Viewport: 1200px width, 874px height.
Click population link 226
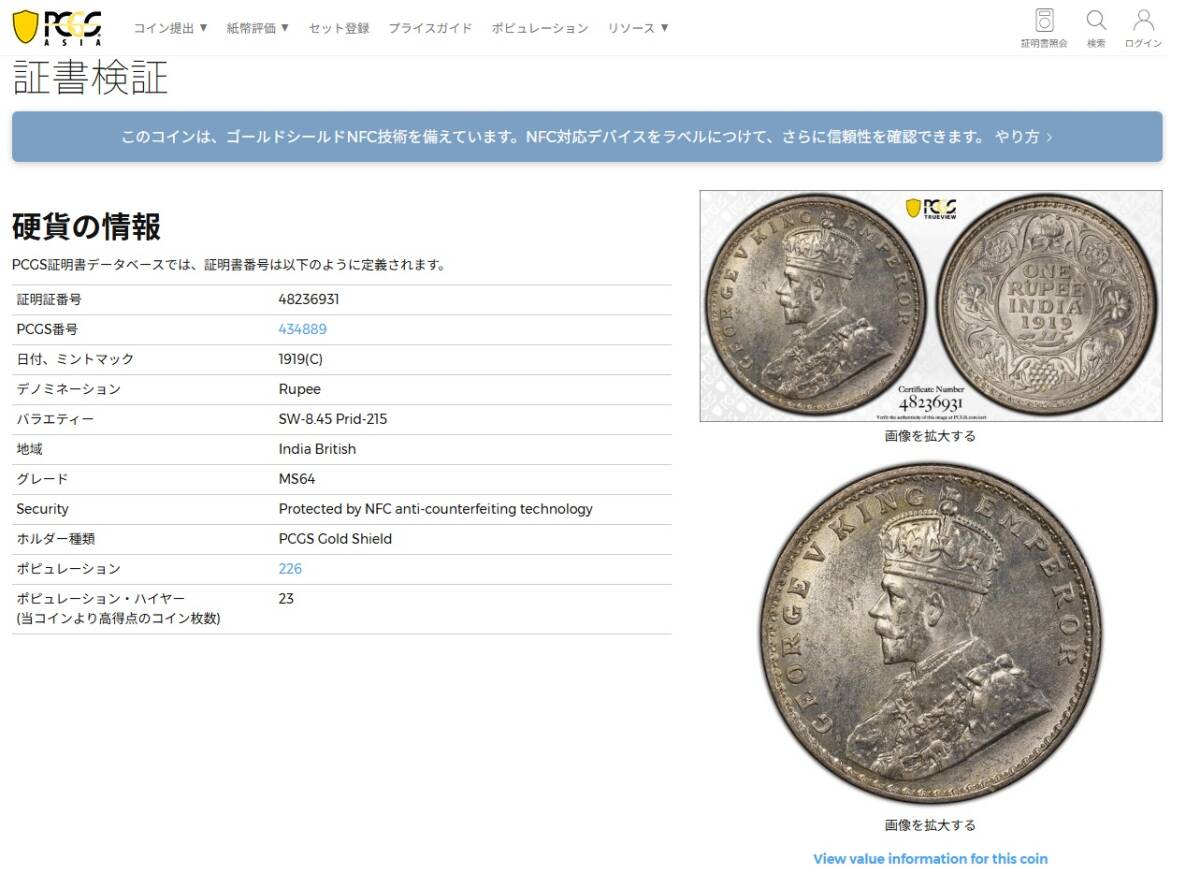(x=290, y=569)
